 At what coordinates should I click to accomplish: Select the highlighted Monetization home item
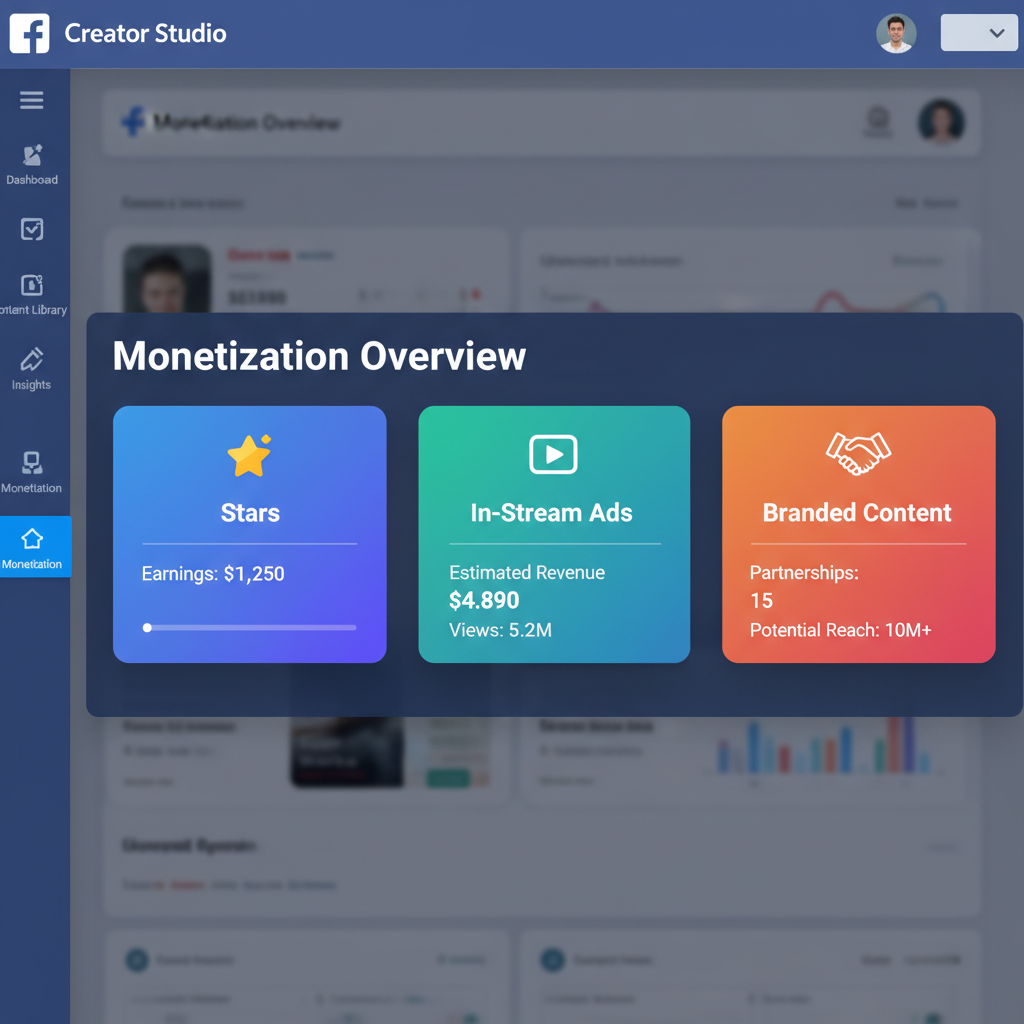click(x=35, y=547)
